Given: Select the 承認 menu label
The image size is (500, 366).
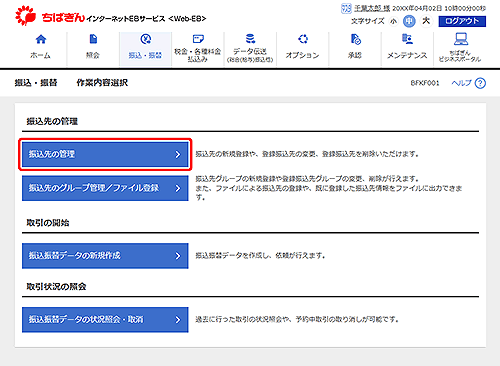Looking at the screenshot, I should click(355, 55).
